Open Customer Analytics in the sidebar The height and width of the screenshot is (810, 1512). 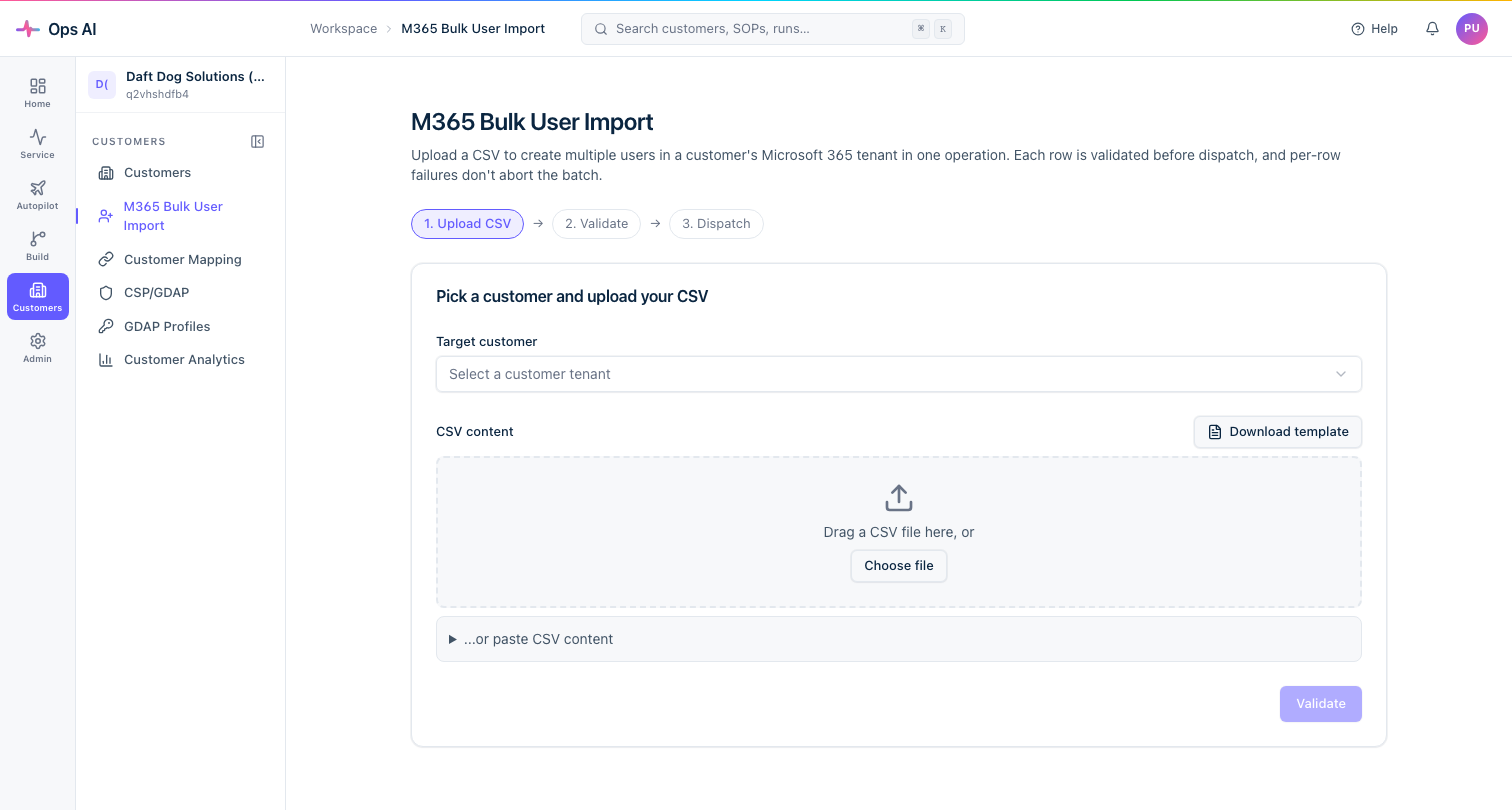pyautogui.click(x=180, y=360)
